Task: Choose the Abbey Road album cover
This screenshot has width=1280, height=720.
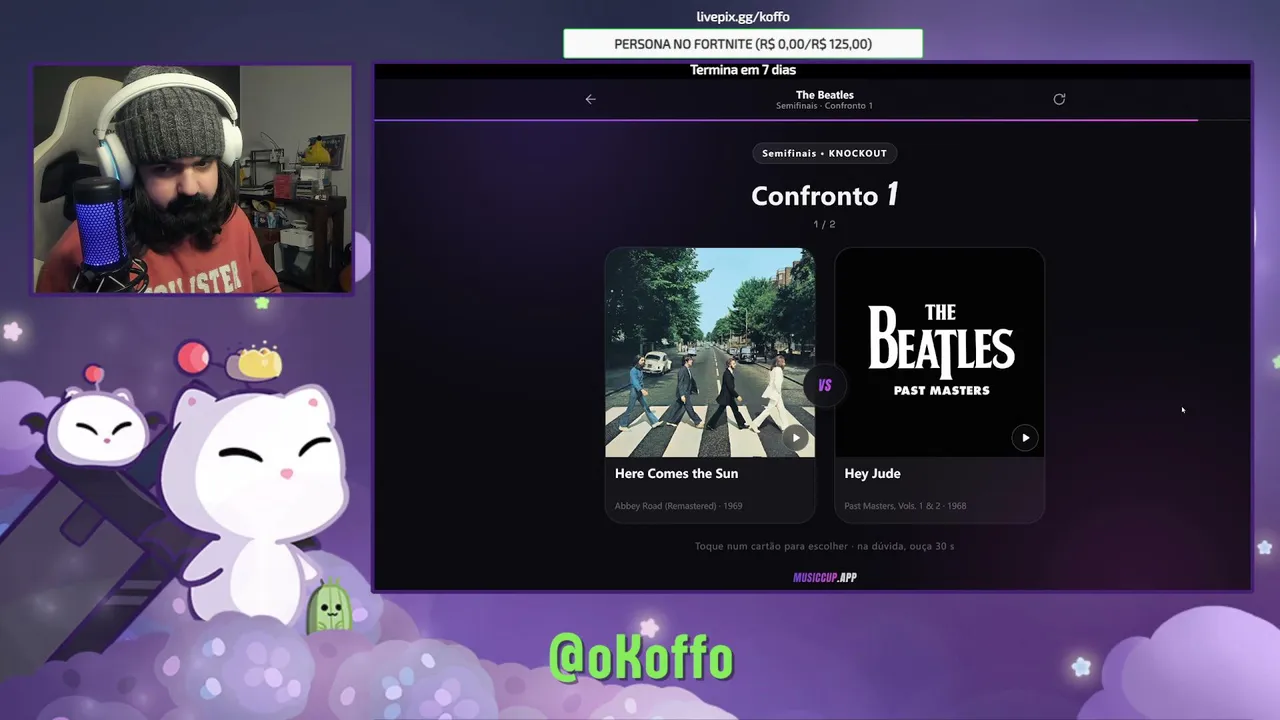Action: (x=710, y=352)
